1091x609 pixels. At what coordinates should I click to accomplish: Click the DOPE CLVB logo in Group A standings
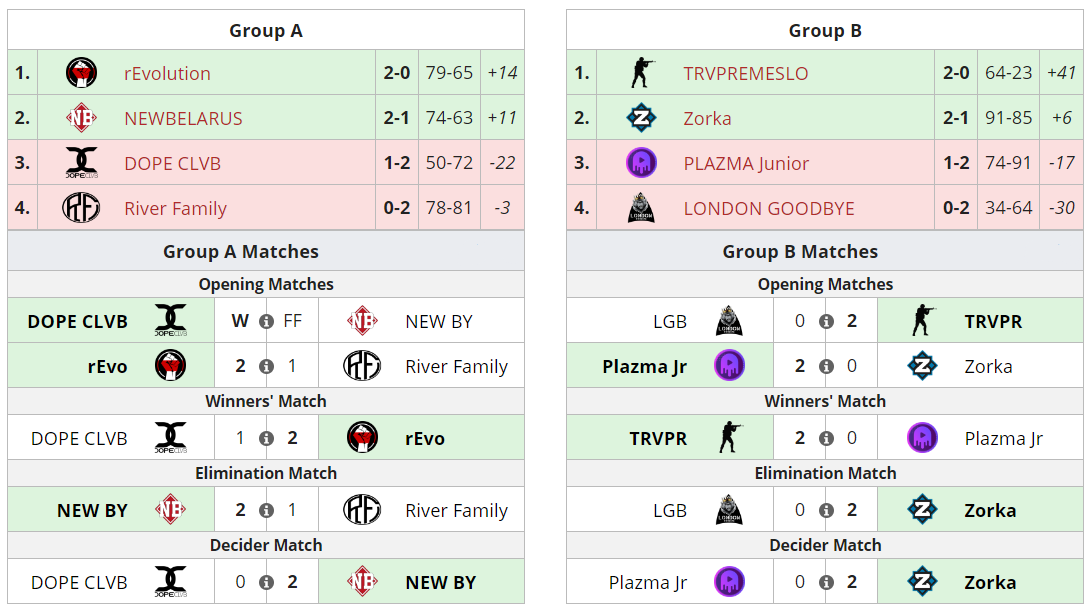click(x=81, y=163)
